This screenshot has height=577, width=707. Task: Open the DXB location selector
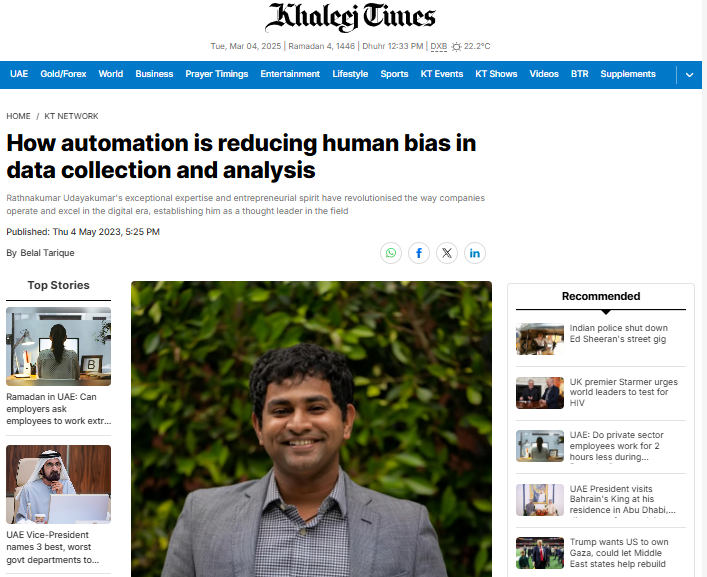(x=439, y=46)
